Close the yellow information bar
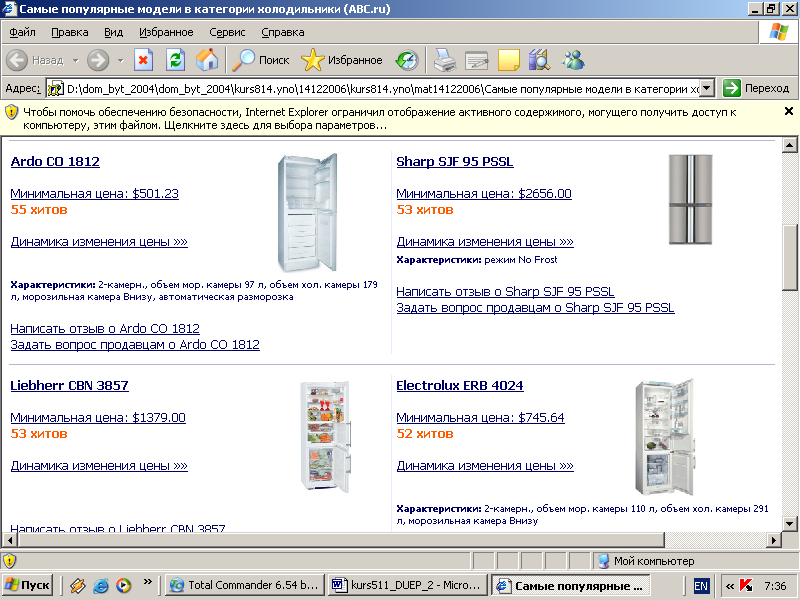 [788, 111]
